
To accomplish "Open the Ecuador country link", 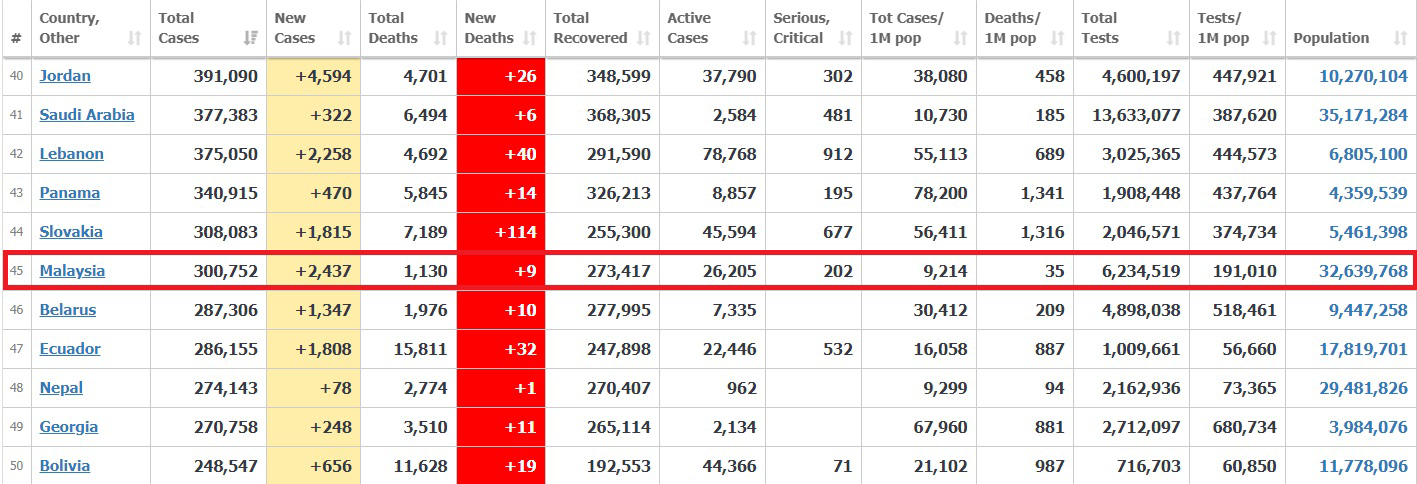I will pyautogui.click(x=70, y=349).
